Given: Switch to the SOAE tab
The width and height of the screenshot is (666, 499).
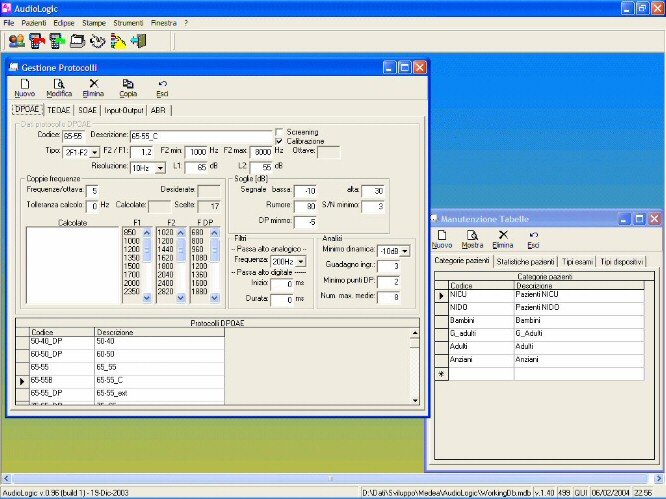Looking at the screenshot, I should click(x=87, y=110).
